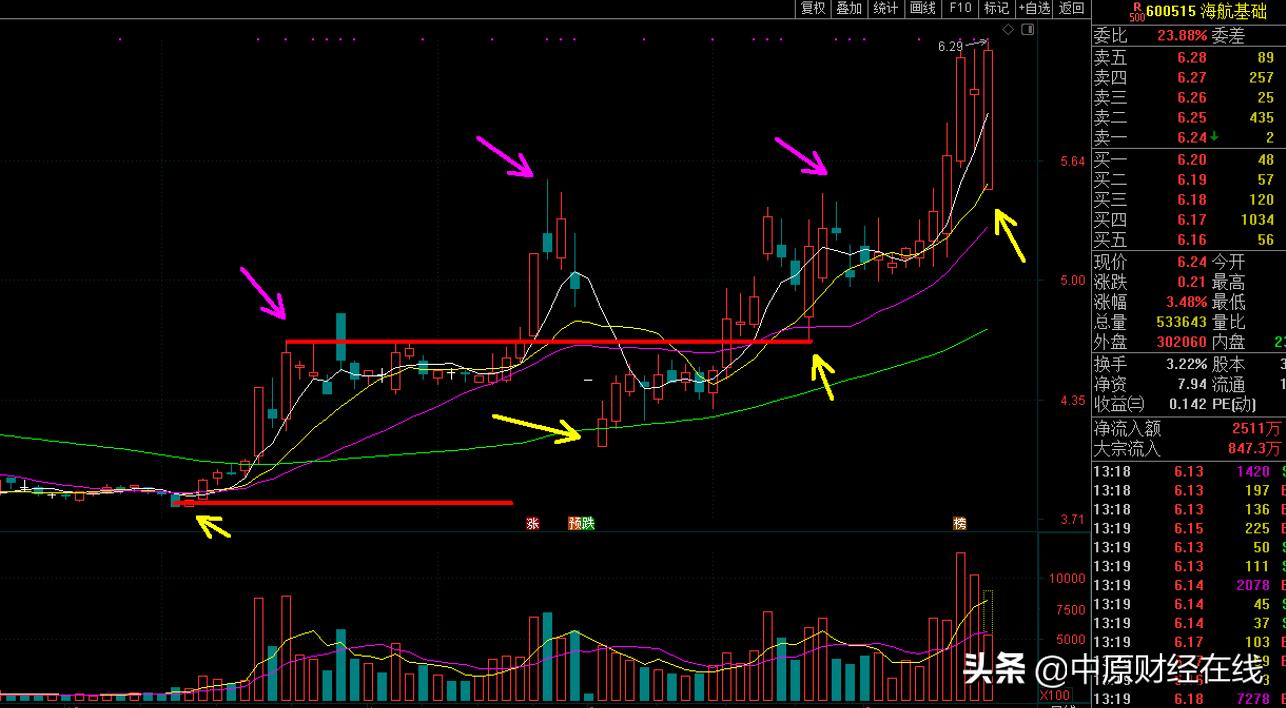The height and width of the screenshot is (708, 1286).
Task: Click the 跌 marker under the chart
Action: 588,523
